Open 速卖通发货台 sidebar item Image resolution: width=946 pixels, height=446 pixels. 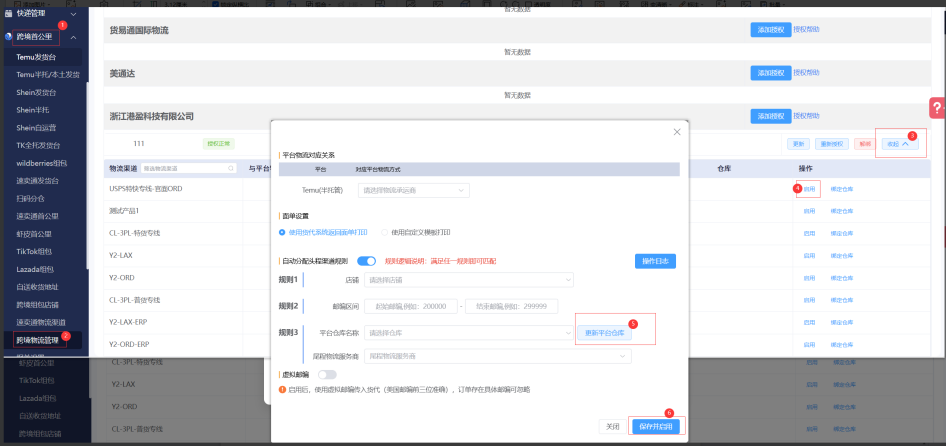click(x=37, y=180)
